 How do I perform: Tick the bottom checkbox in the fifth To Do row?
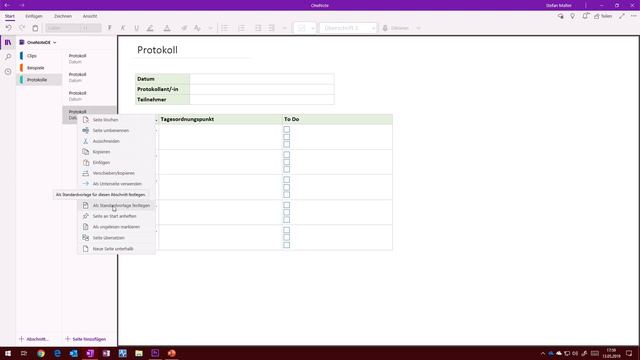click(x=287, y=245)
